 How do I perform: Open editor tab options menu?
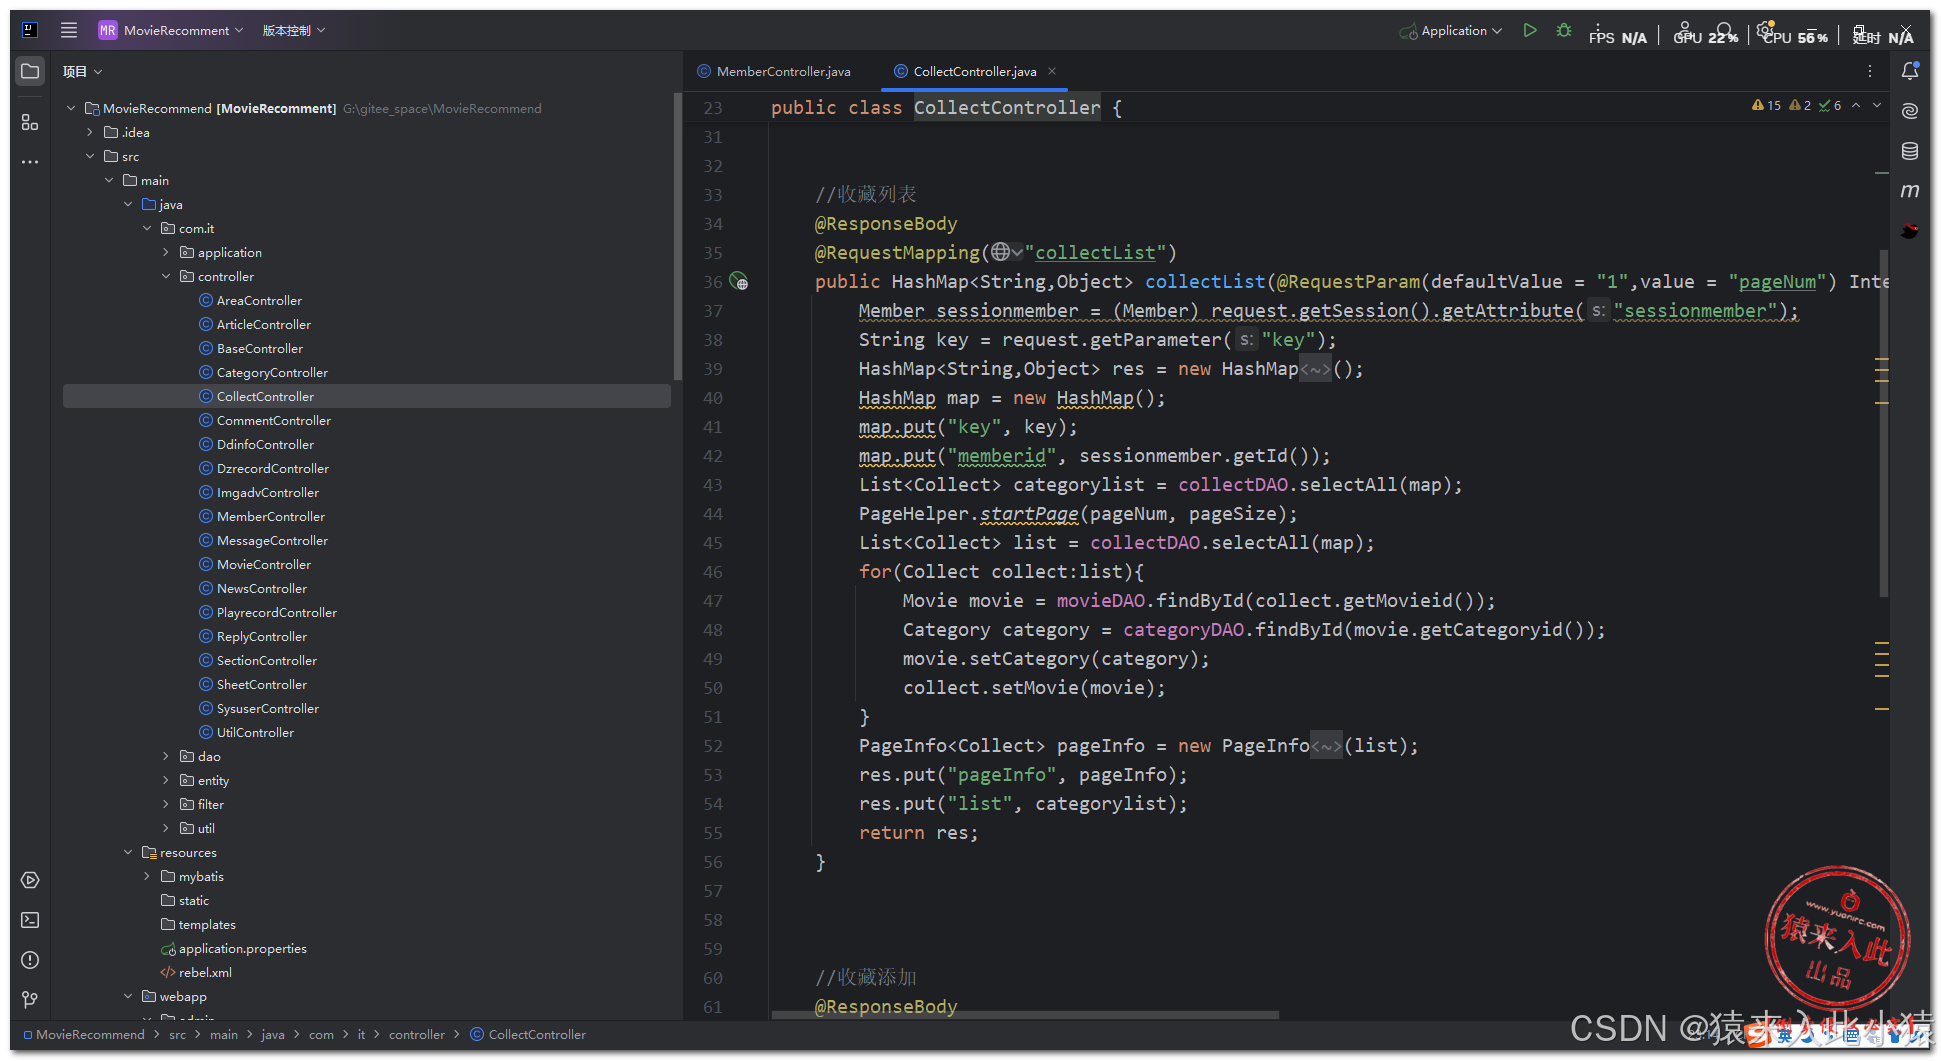click(x=1870, y=71)
